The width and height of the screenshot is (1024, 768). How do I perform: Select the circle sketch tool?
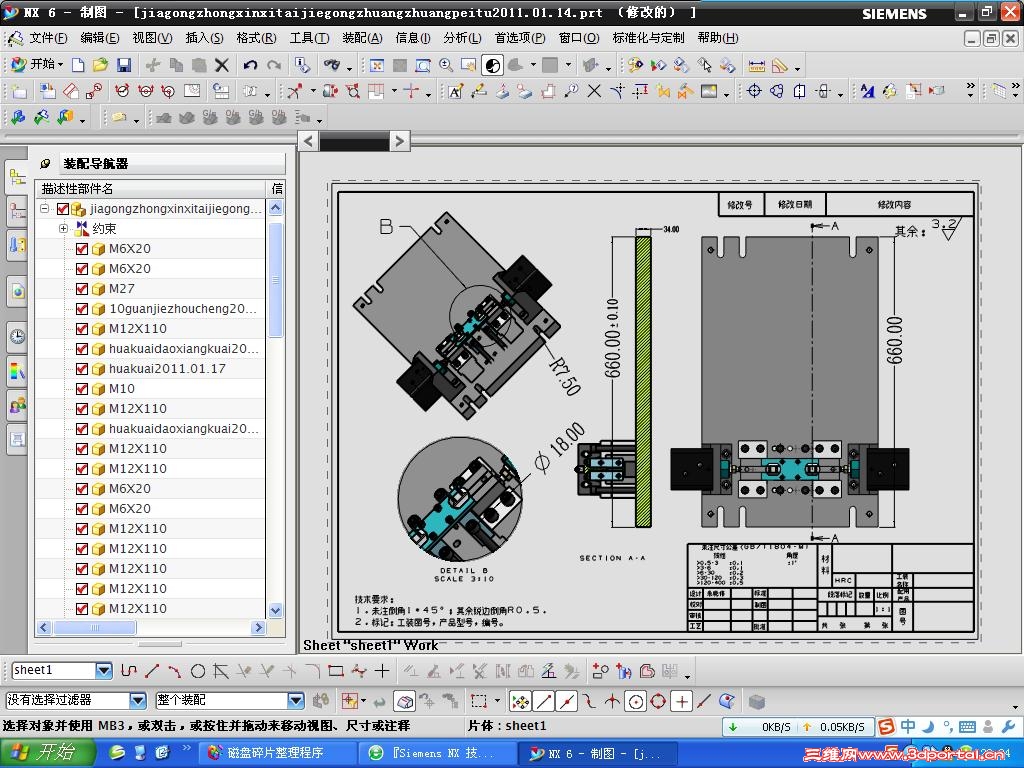(x=198, y=671)
